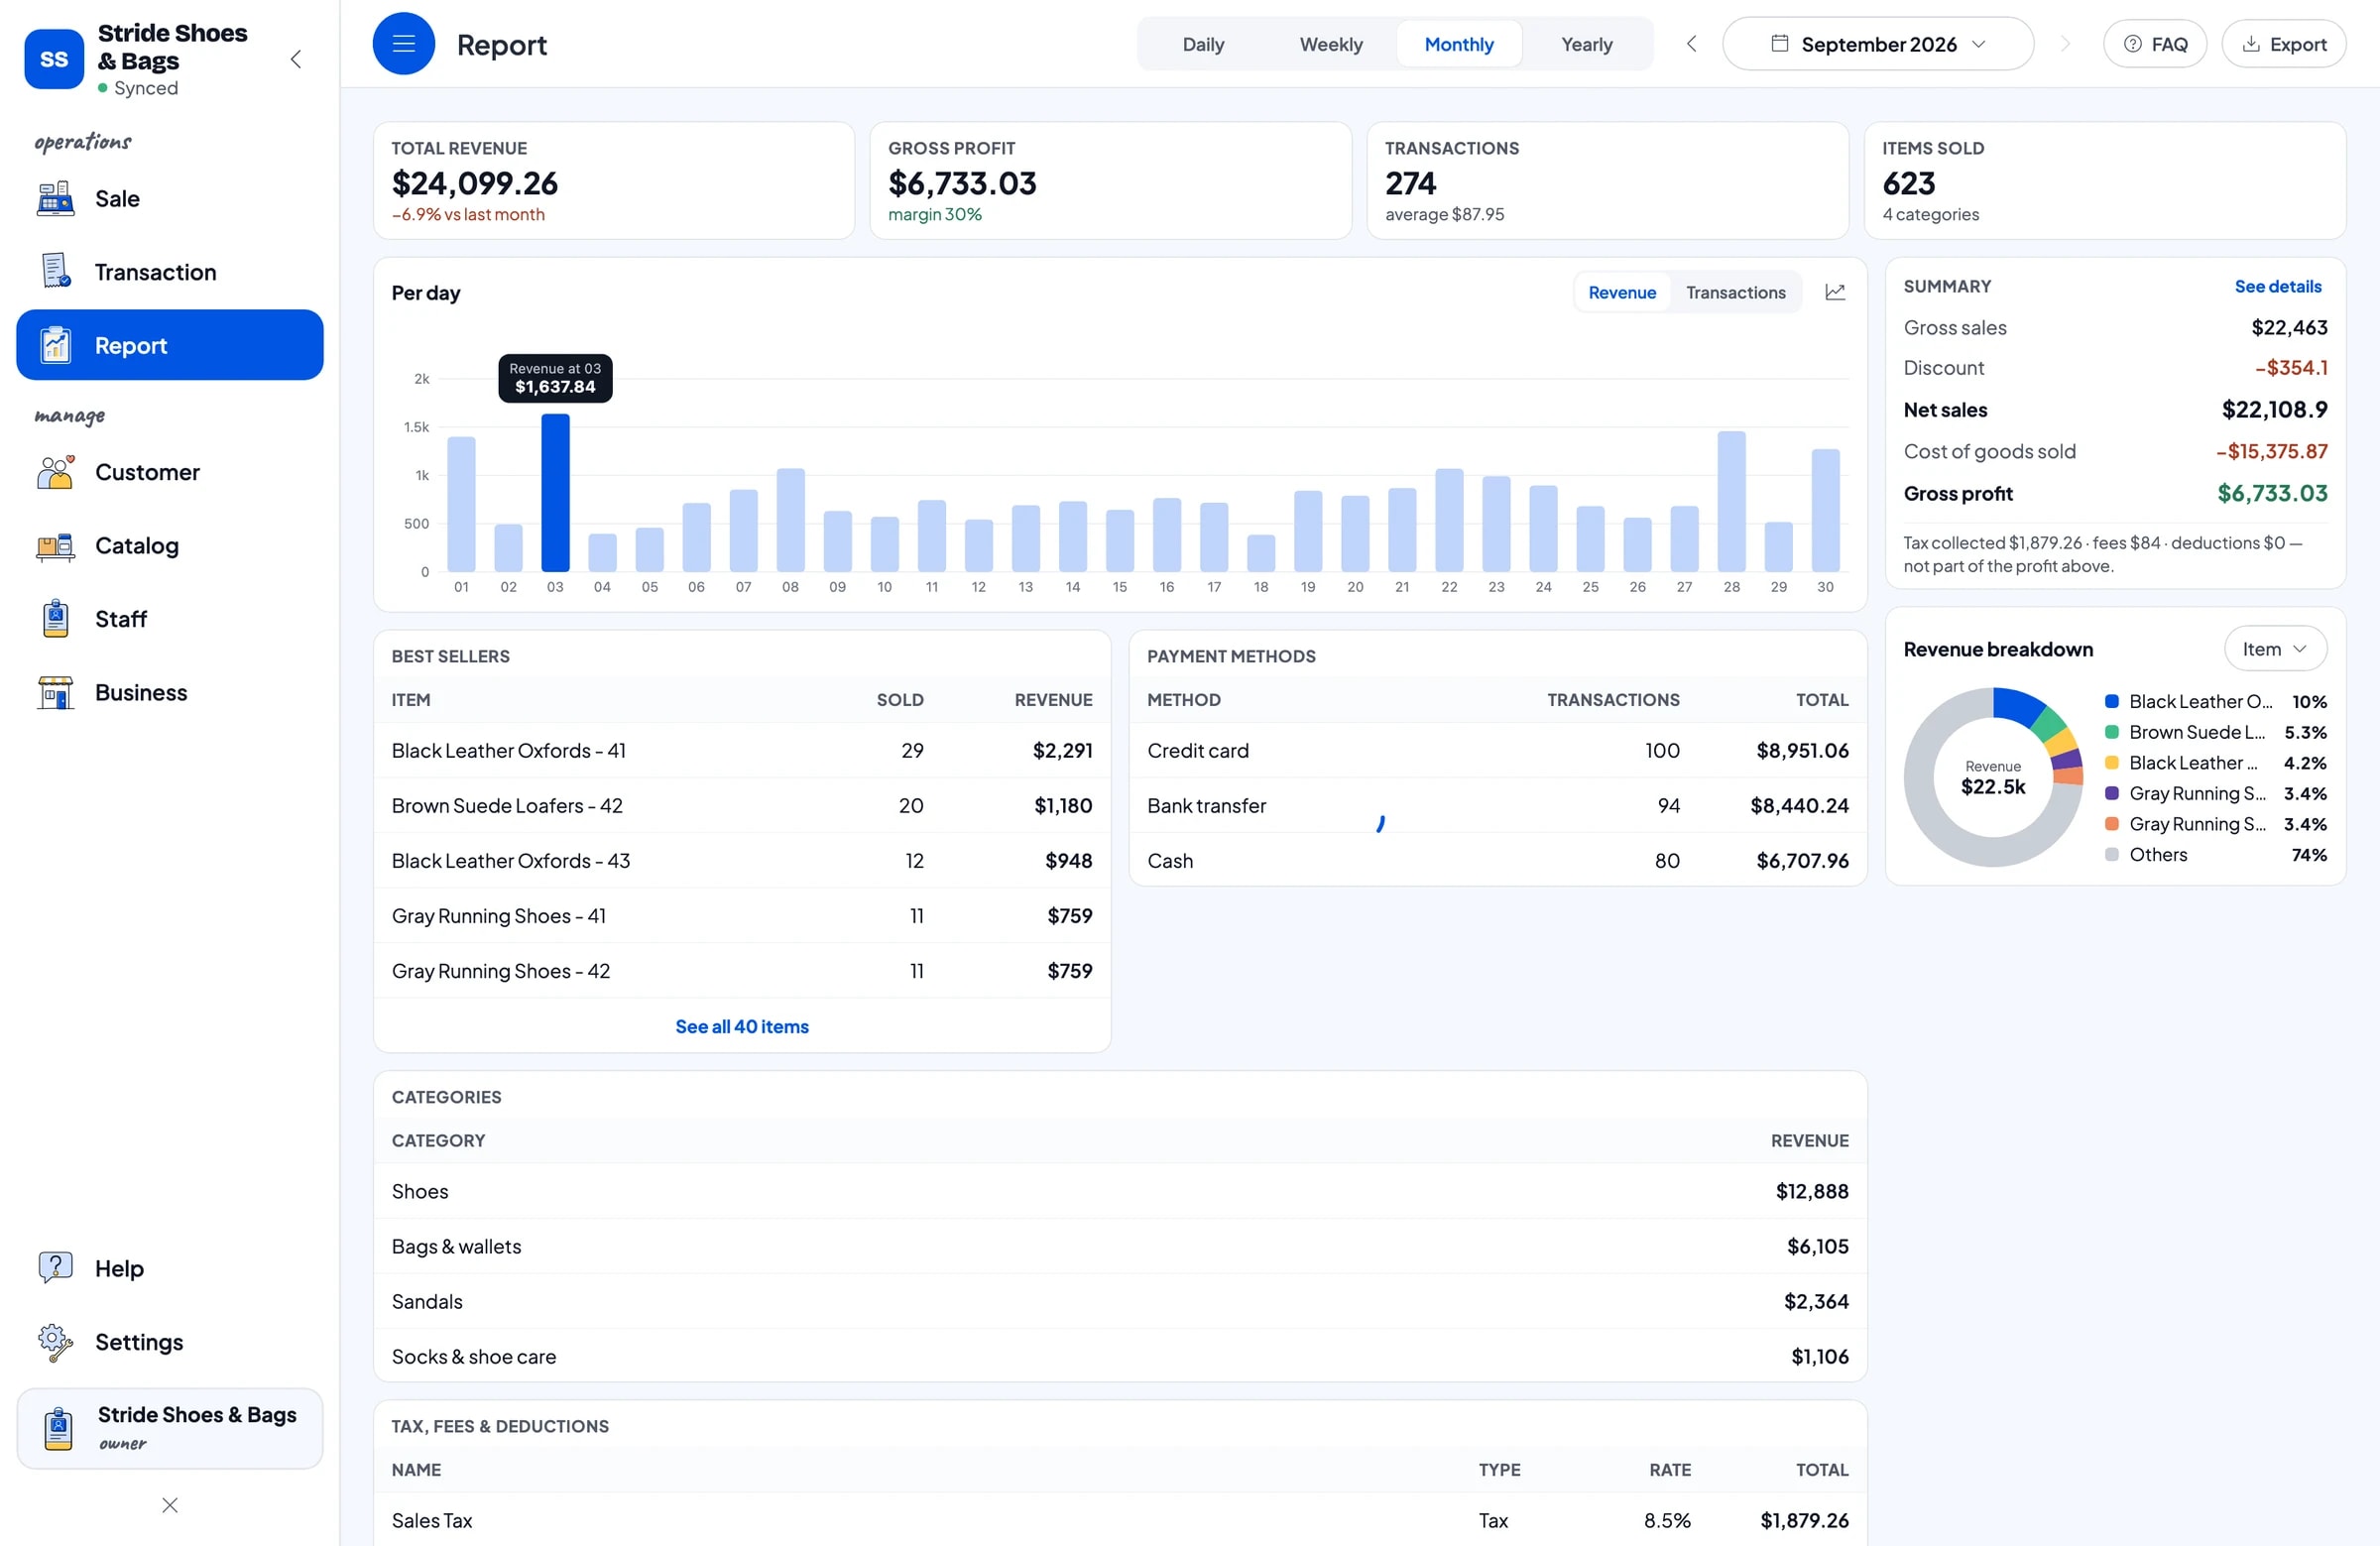This screenshot has width=2380, height=1546.
Task: Click the Credit card payment row
Action: (x=1497, y=750)
